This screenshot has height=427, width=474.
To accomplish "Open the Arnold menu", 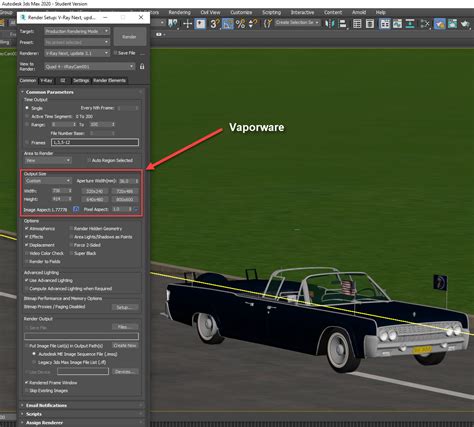I will pos(359,12).
